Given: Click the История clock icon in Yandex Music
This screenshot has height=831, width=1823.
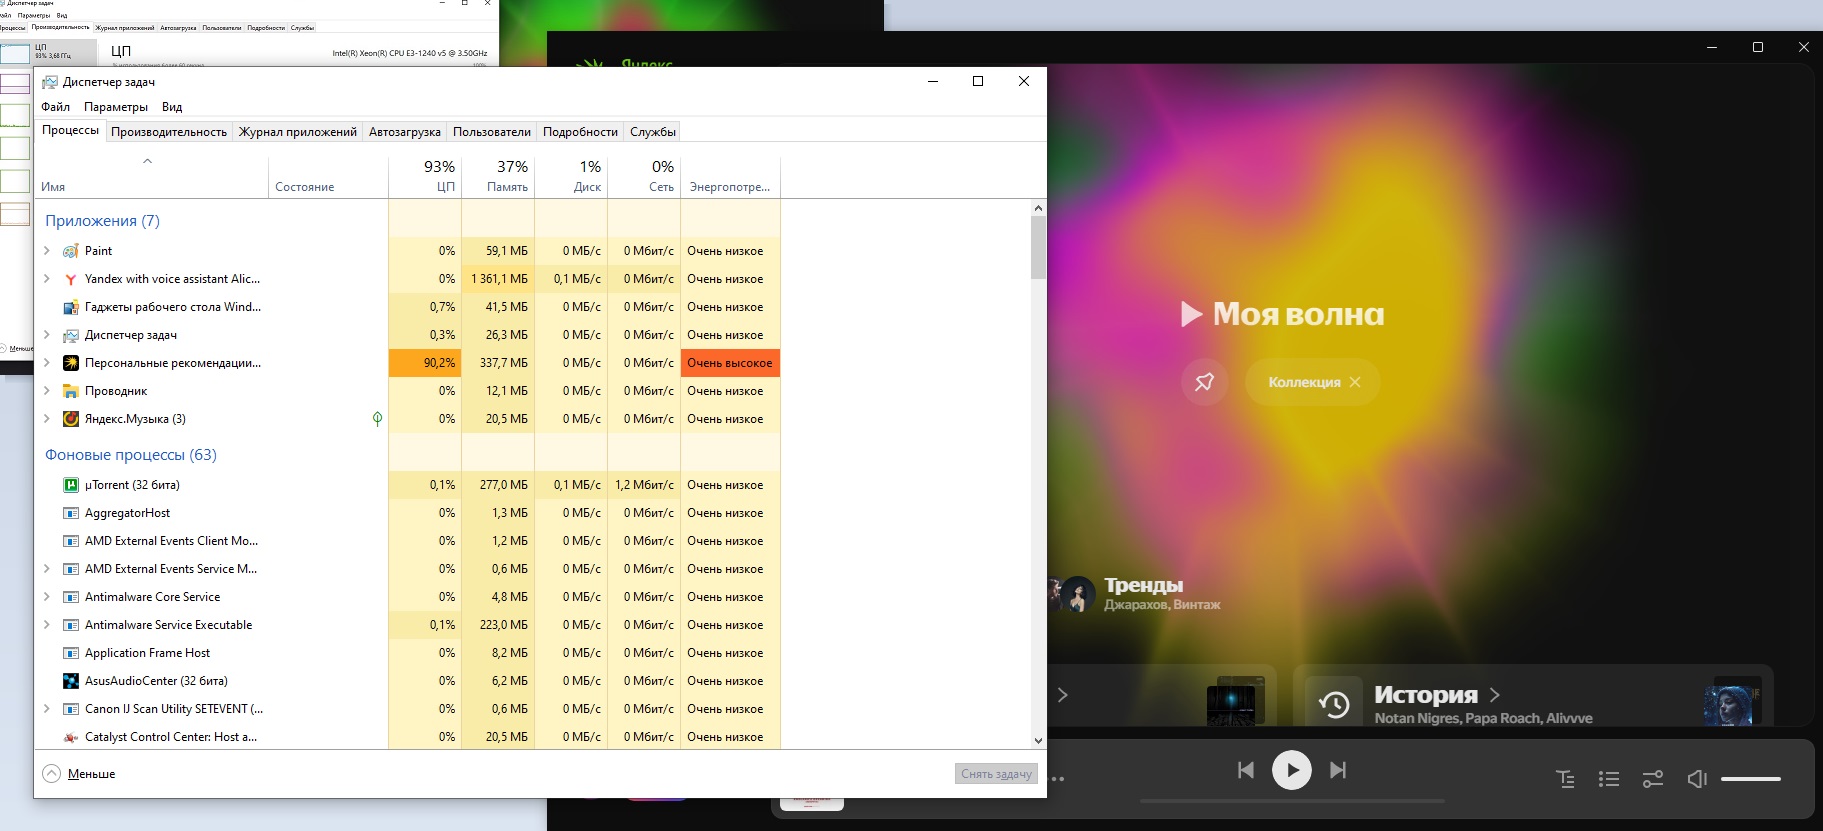Looking at the screenshot, I should [x=1335, y=705].
